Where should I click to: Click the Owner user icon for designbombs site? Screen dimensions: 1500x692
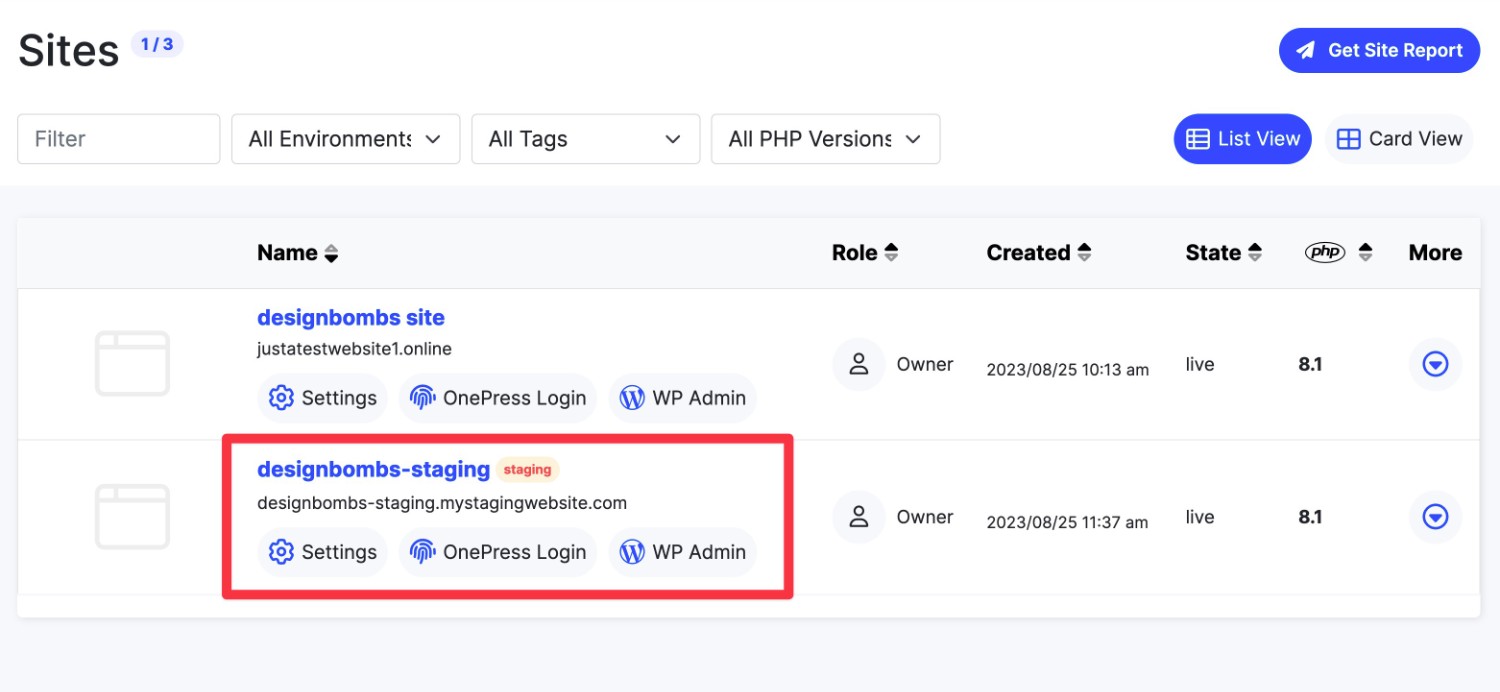(x=859, y=364)
